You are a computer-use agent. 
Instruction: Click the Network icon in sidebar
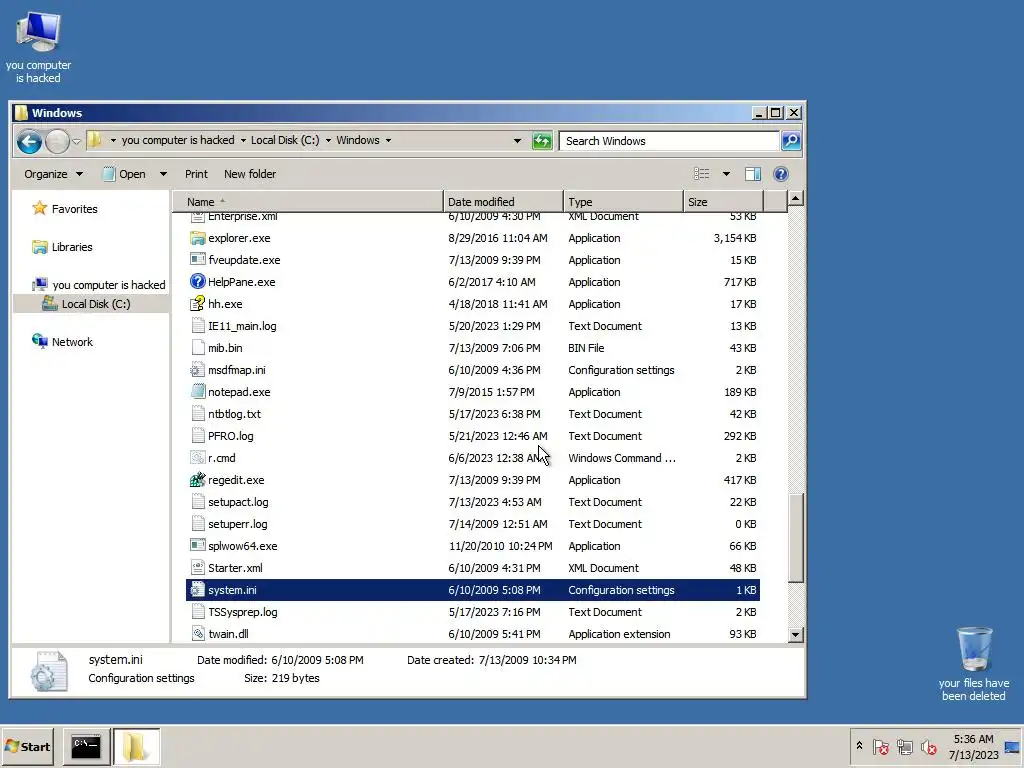coord(40,341)
